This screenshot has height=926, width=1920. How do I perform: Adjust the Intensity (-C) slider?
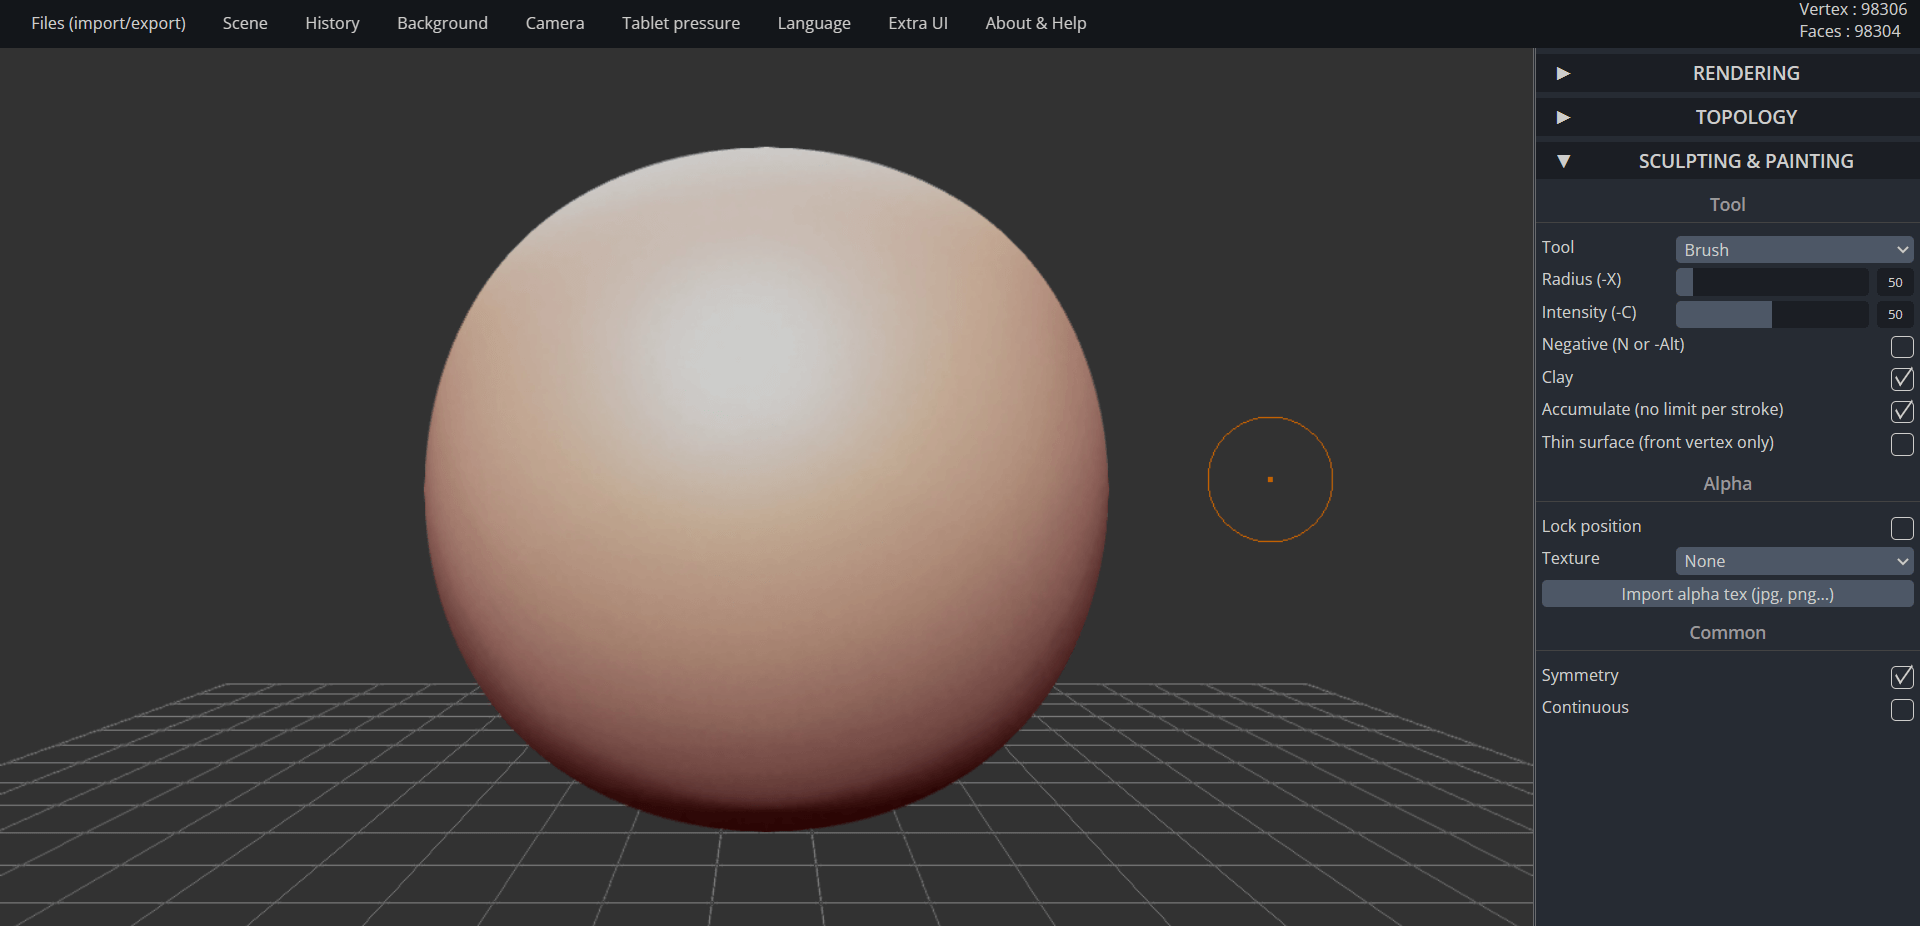pyautogui.click(x=1772, y=314)
